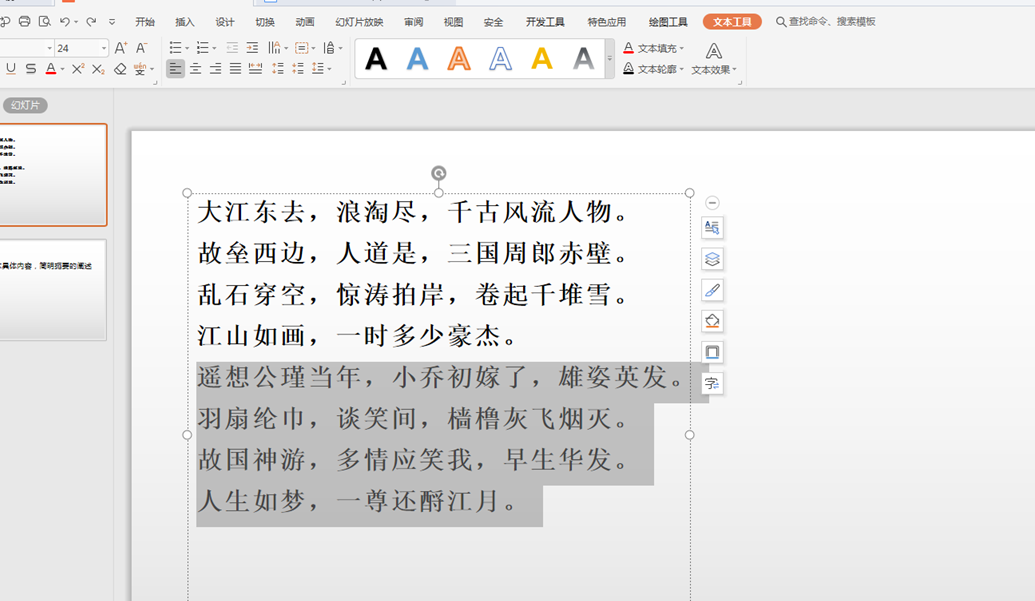The width and height of the screenshot is (1035, 601).
Task: Open the customize quick access dropdown
Action: (x=112, y=22)
